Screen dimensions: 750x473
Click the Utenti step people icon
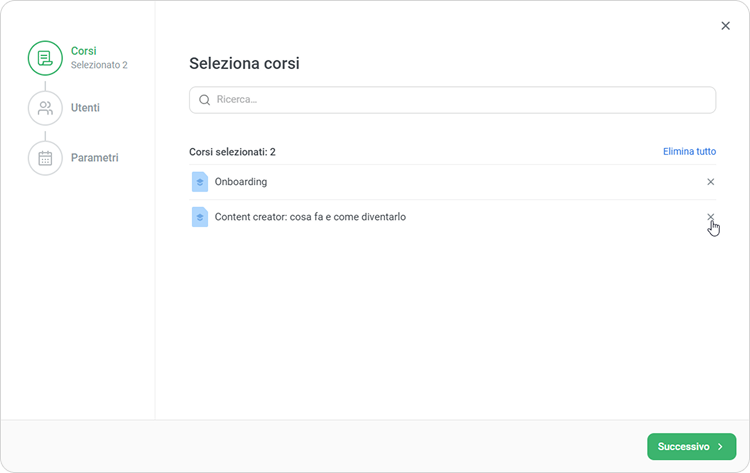[45, 108]
